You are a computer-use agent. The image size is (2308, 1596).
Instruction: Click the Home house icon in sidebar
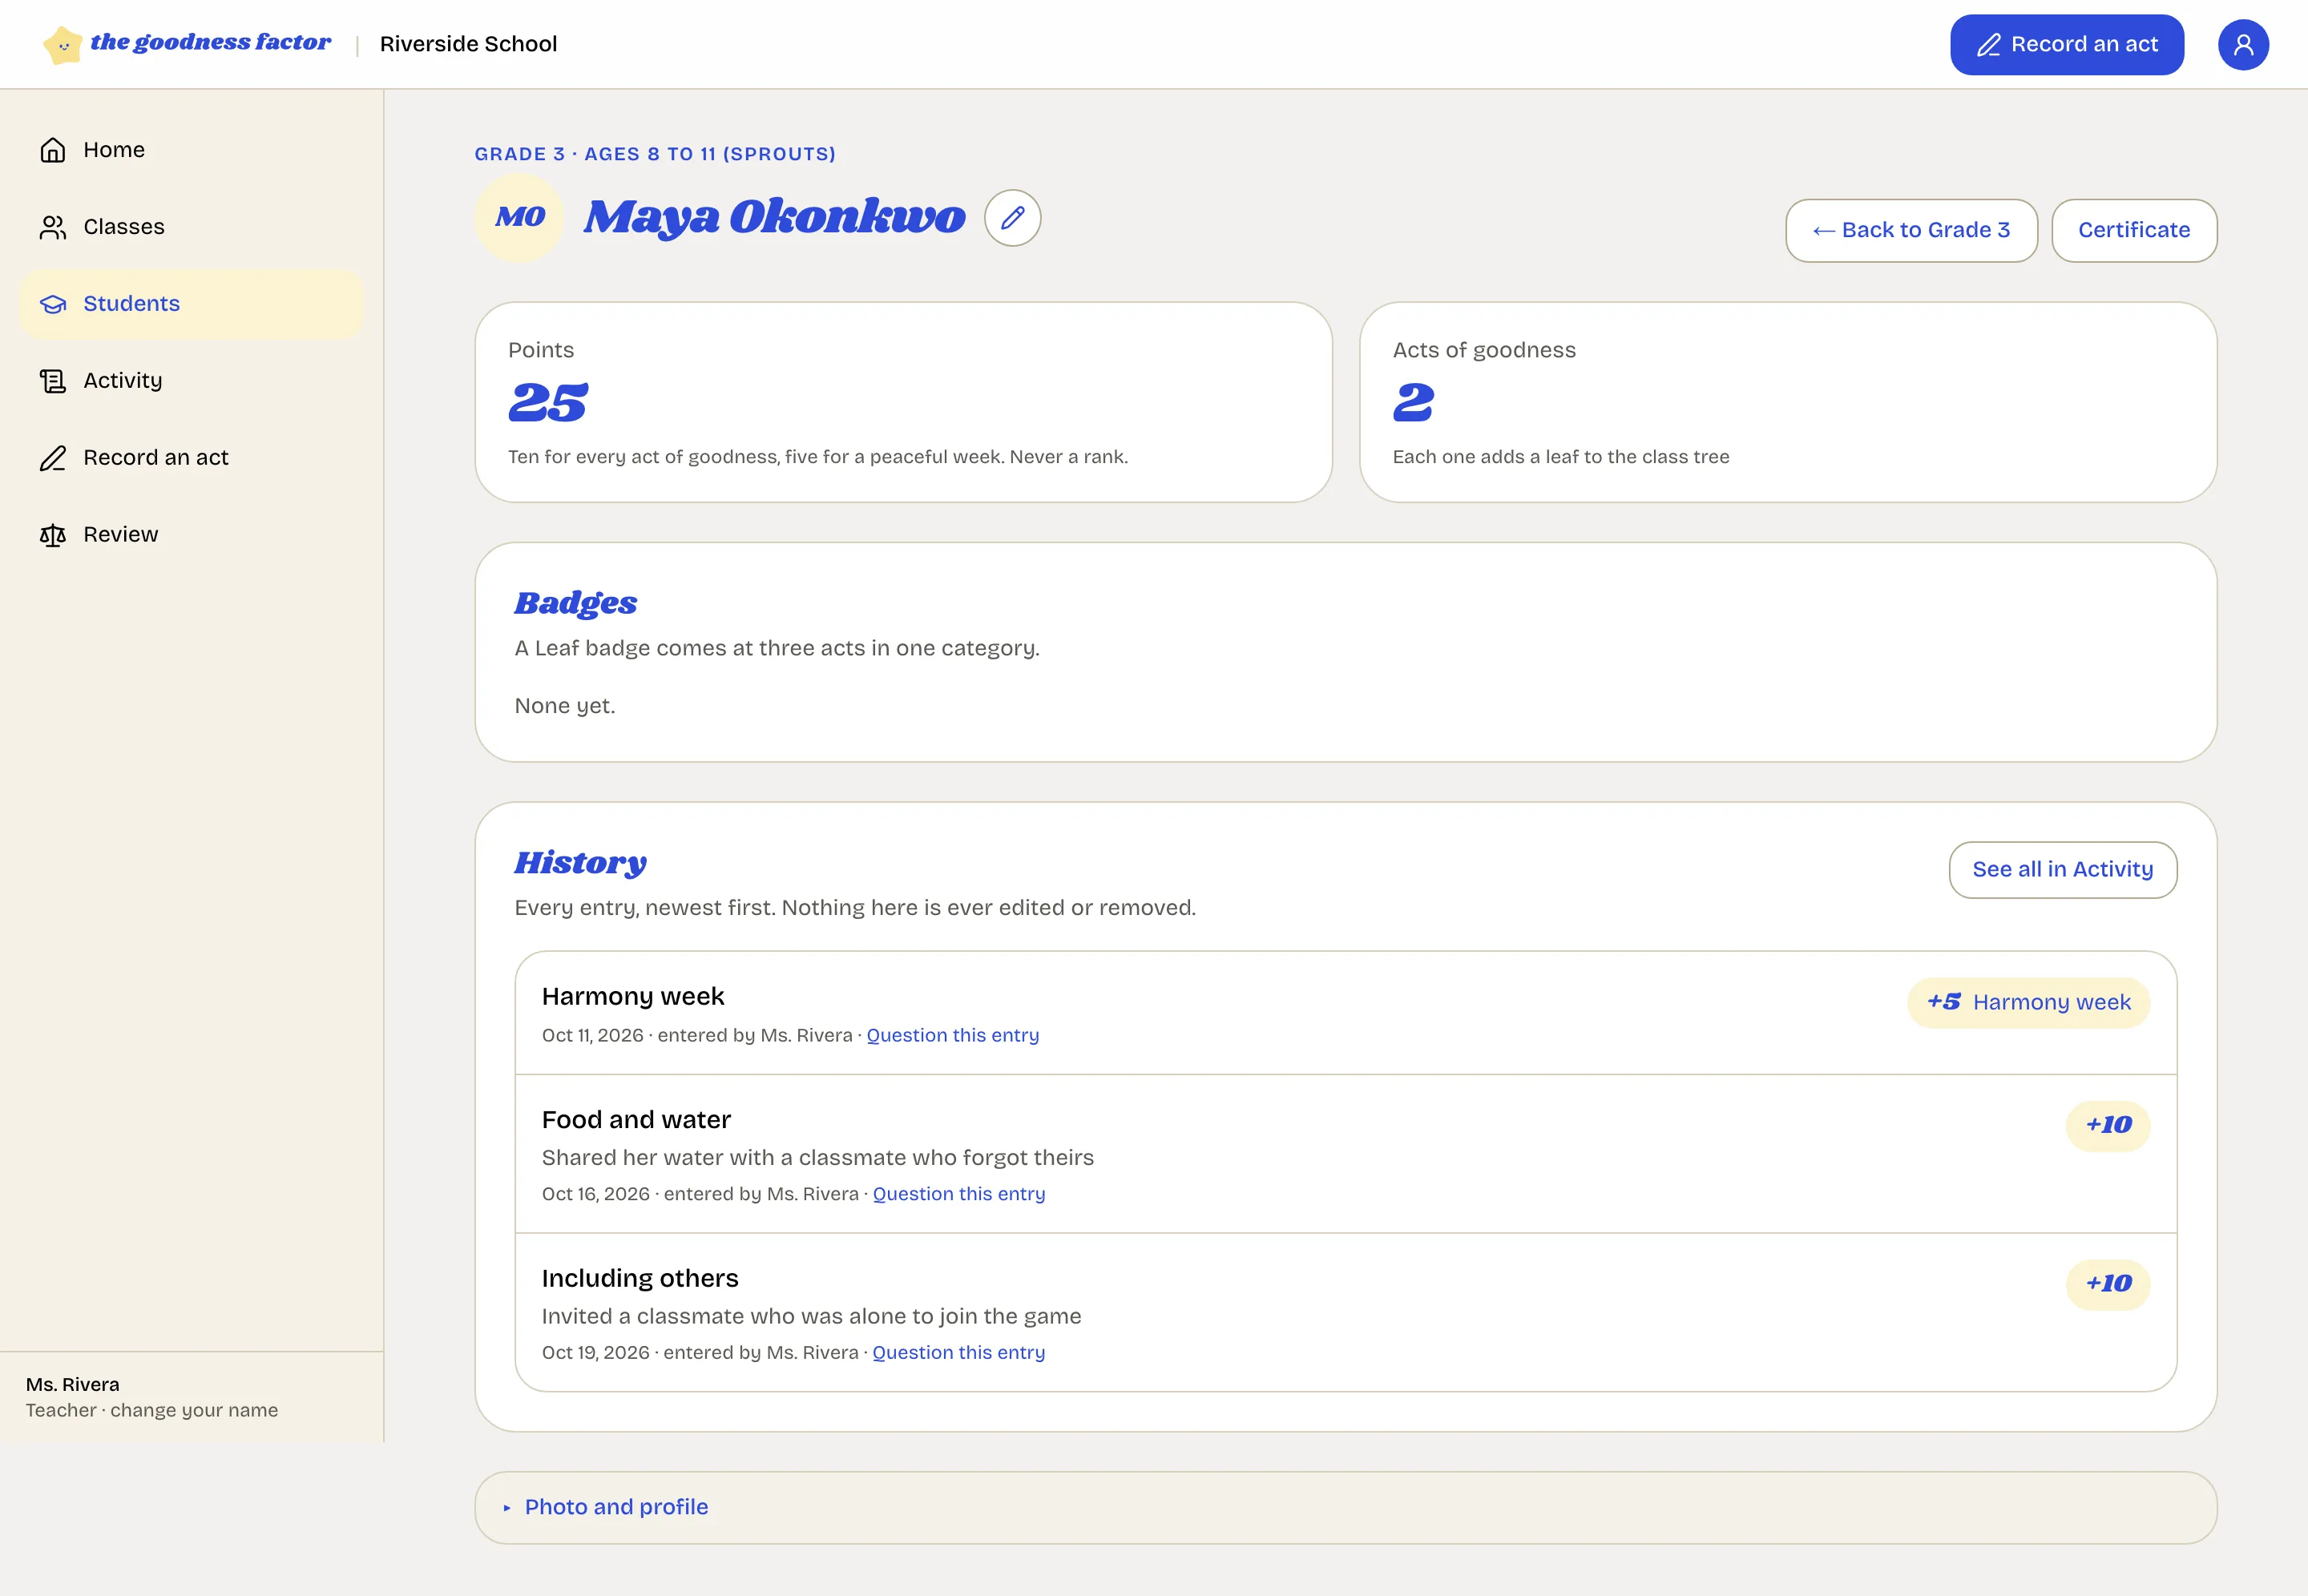pyautogui.click(x=53, y=150)
